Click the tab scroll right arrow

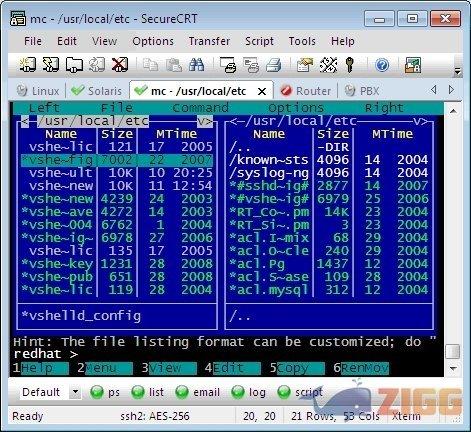point(451,90)
